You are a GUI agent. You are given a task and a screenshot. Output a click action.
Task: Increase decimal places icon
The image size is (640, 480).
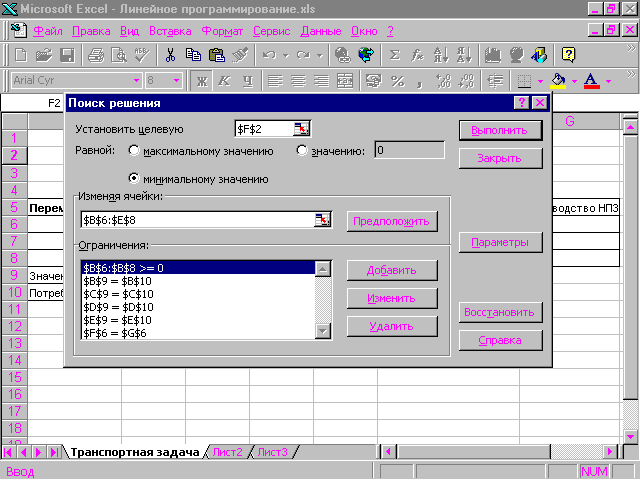click(x=444, y=81)
